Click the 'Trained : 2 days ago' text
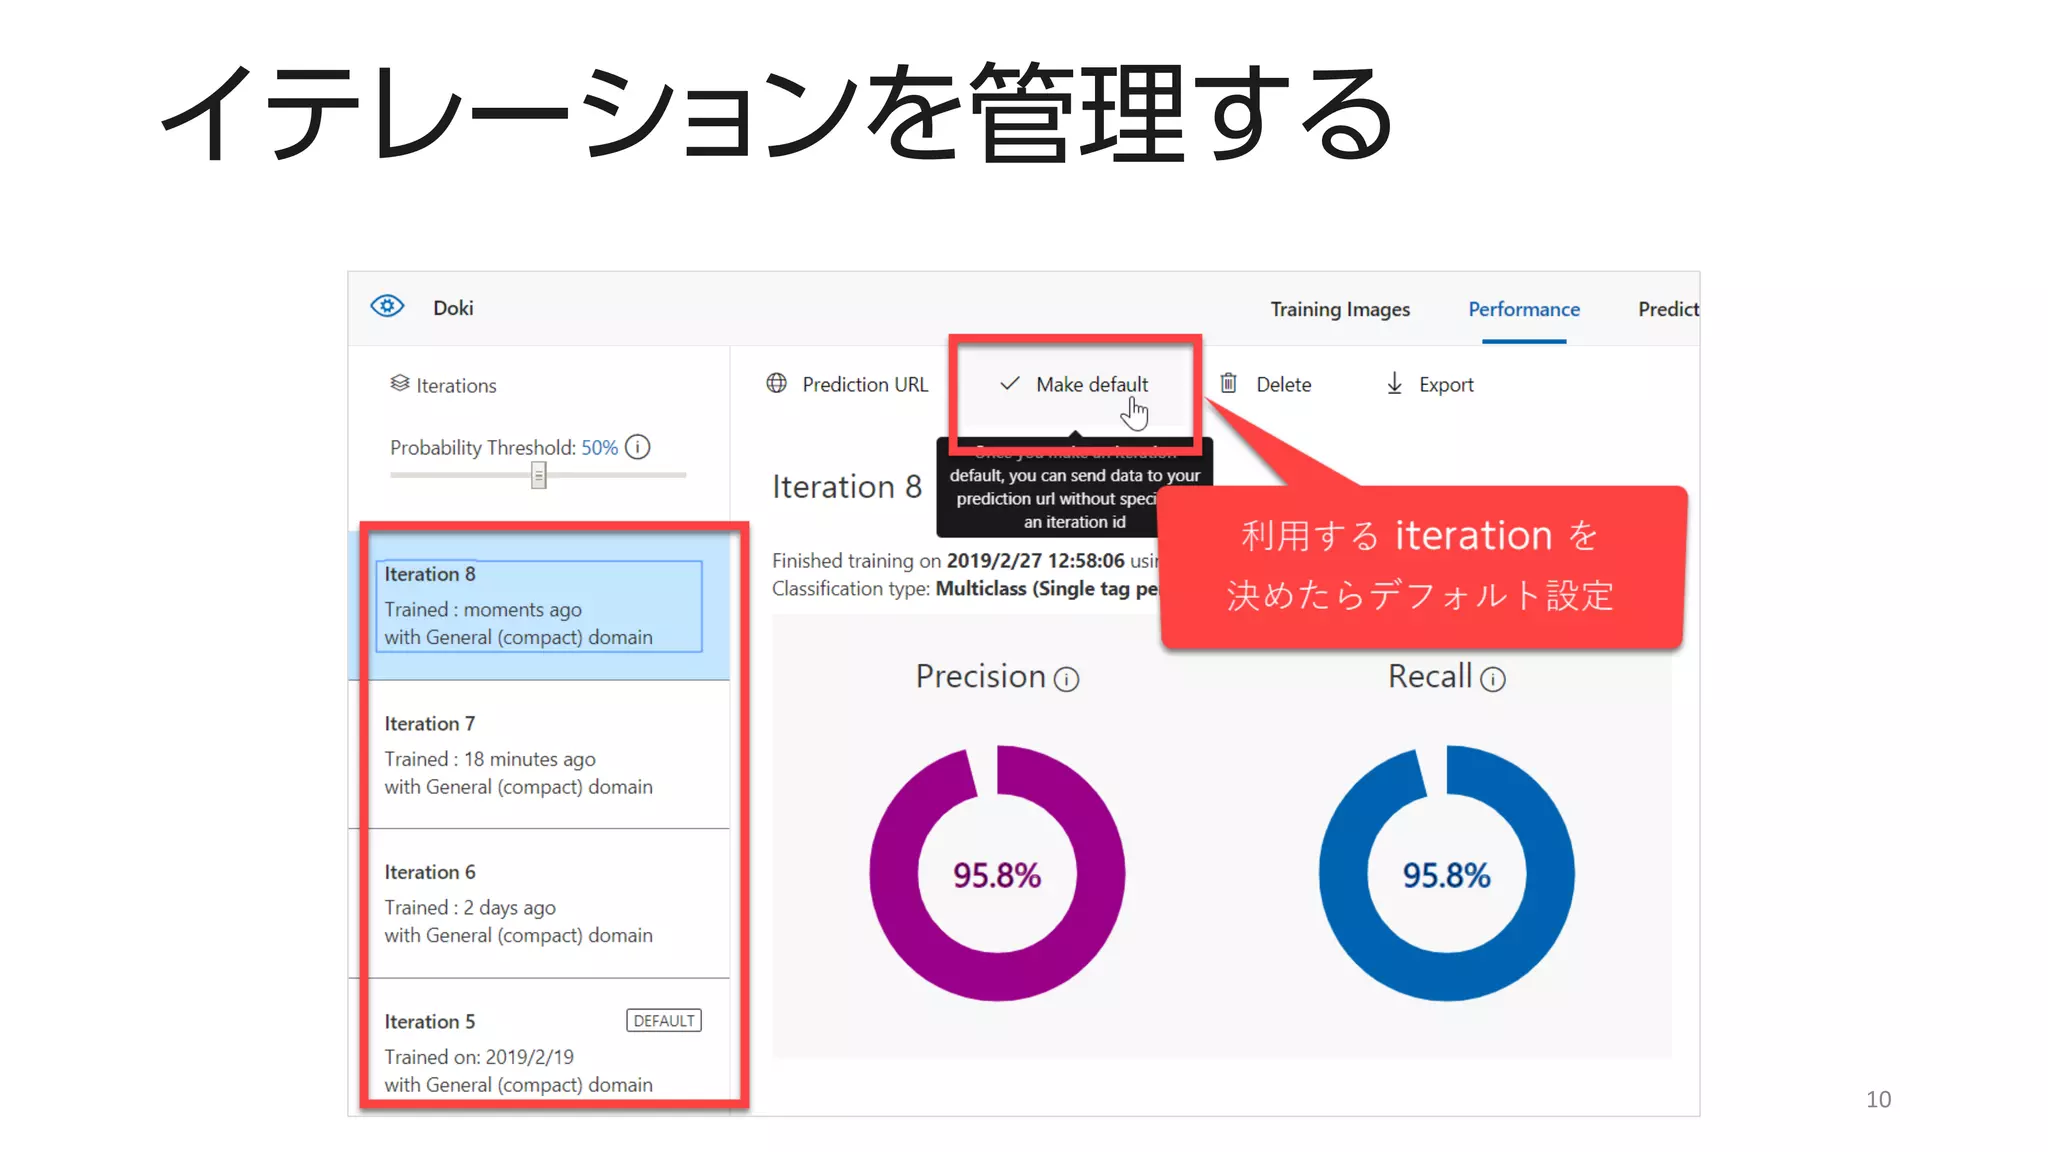The image size is (2048, 1152). coord(470,907)
